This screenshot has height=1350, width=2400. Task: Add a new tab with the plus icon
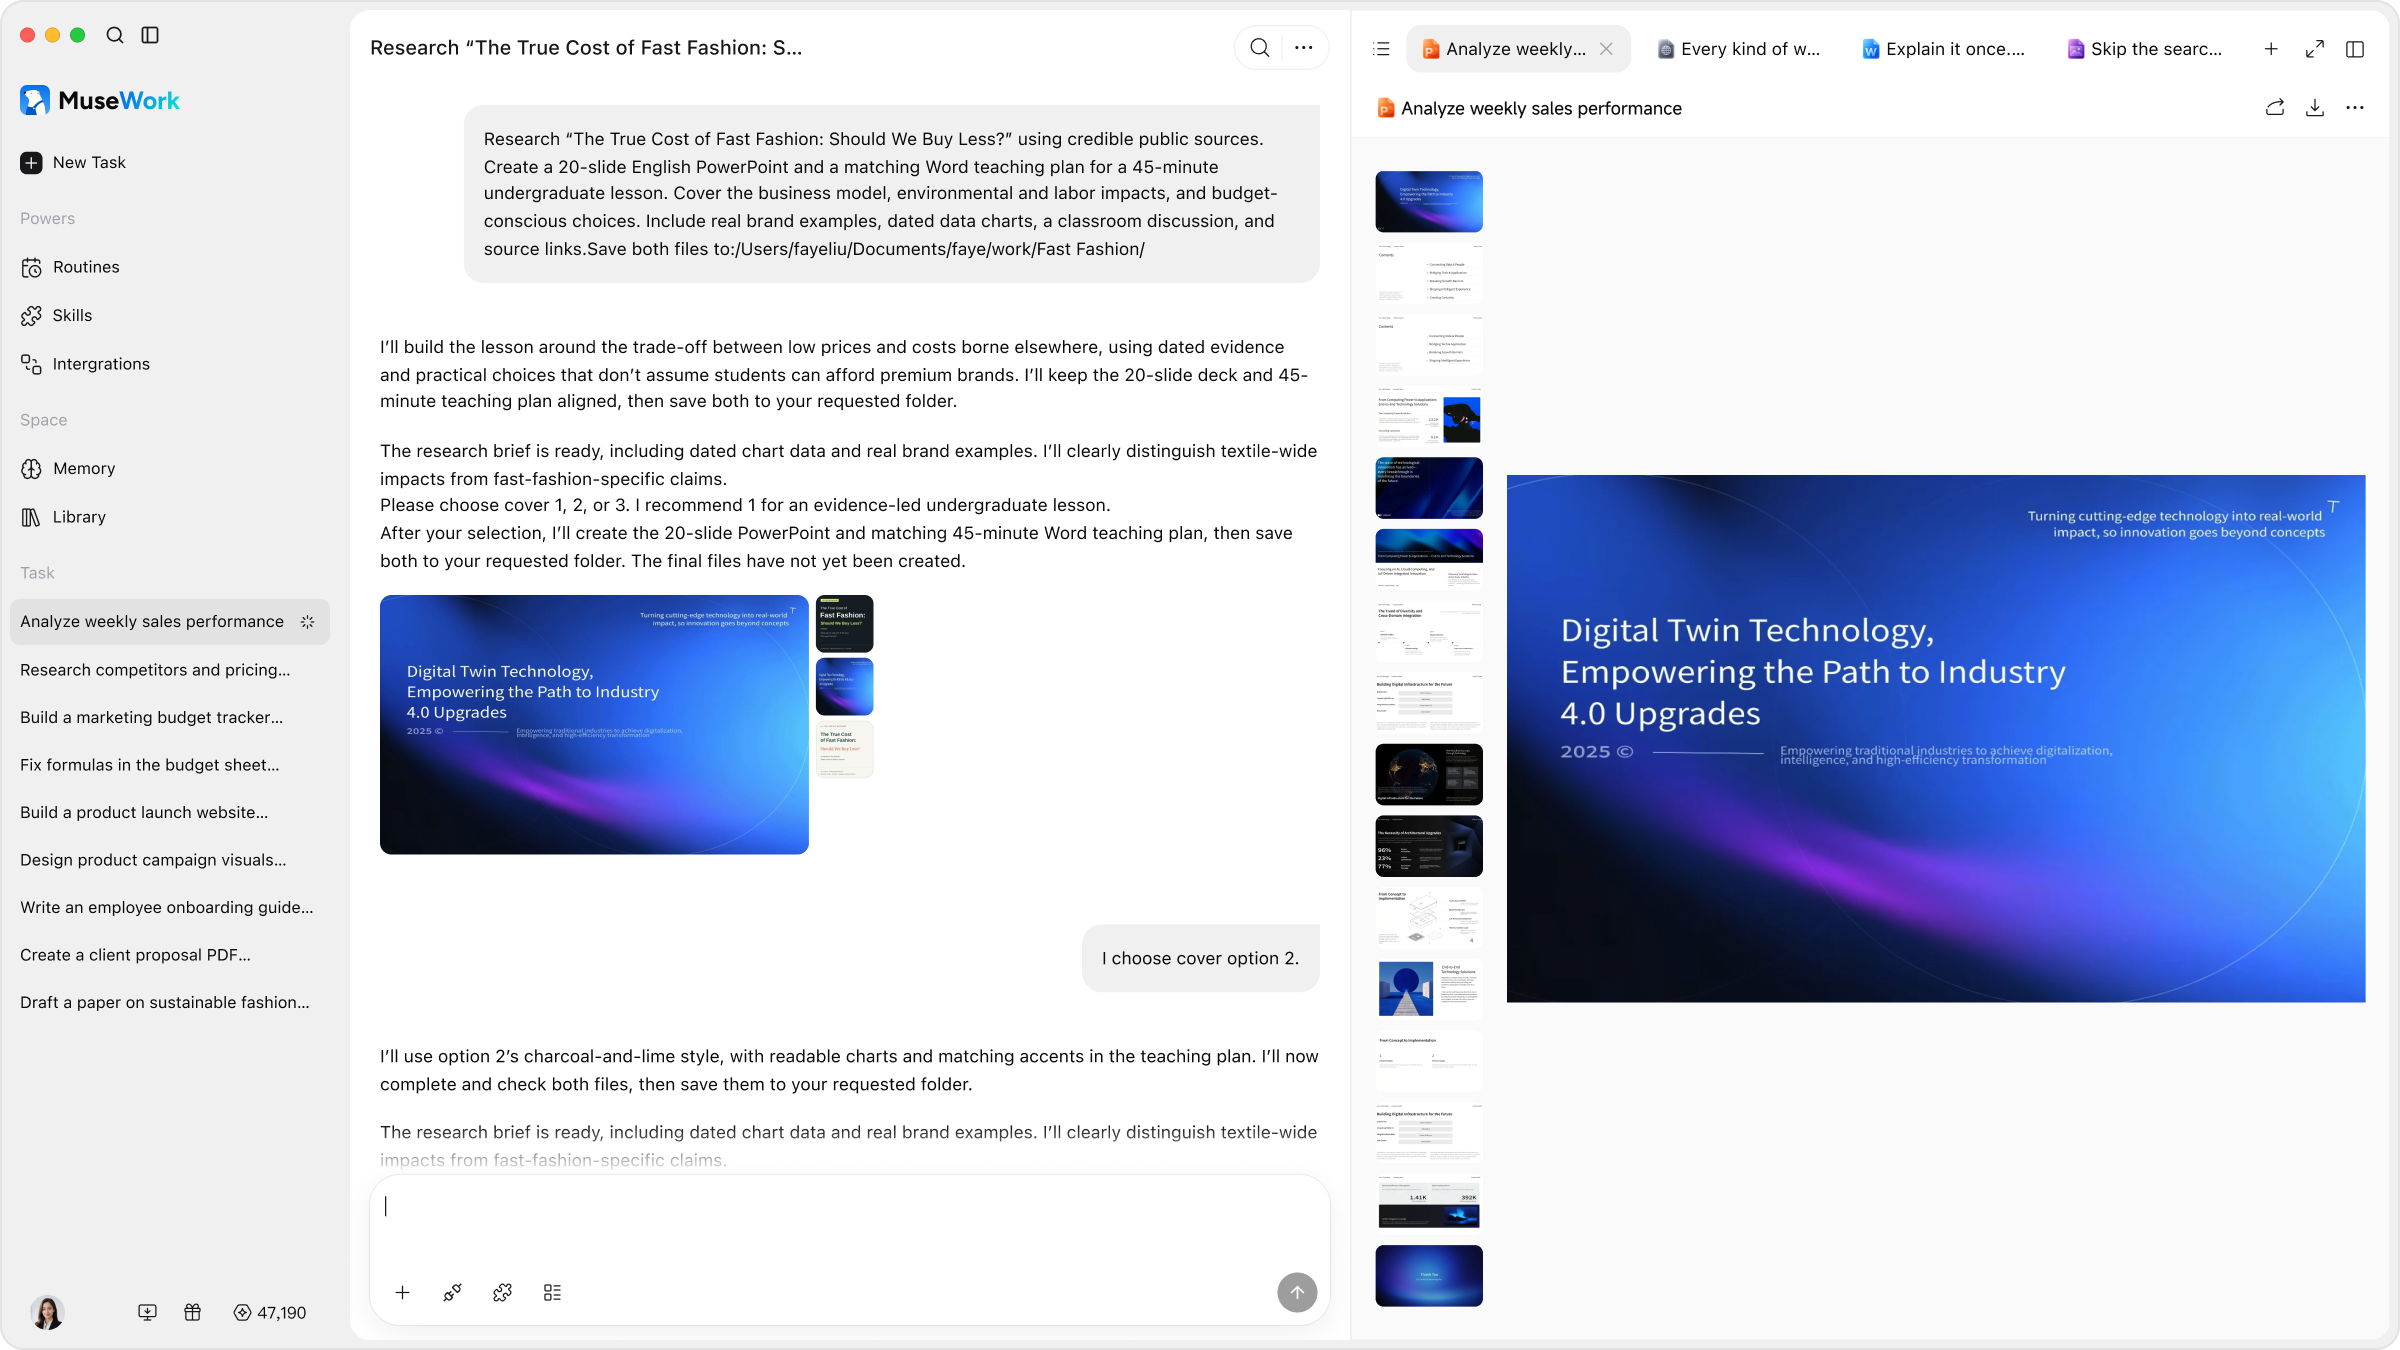click(x=2271, y=49)
